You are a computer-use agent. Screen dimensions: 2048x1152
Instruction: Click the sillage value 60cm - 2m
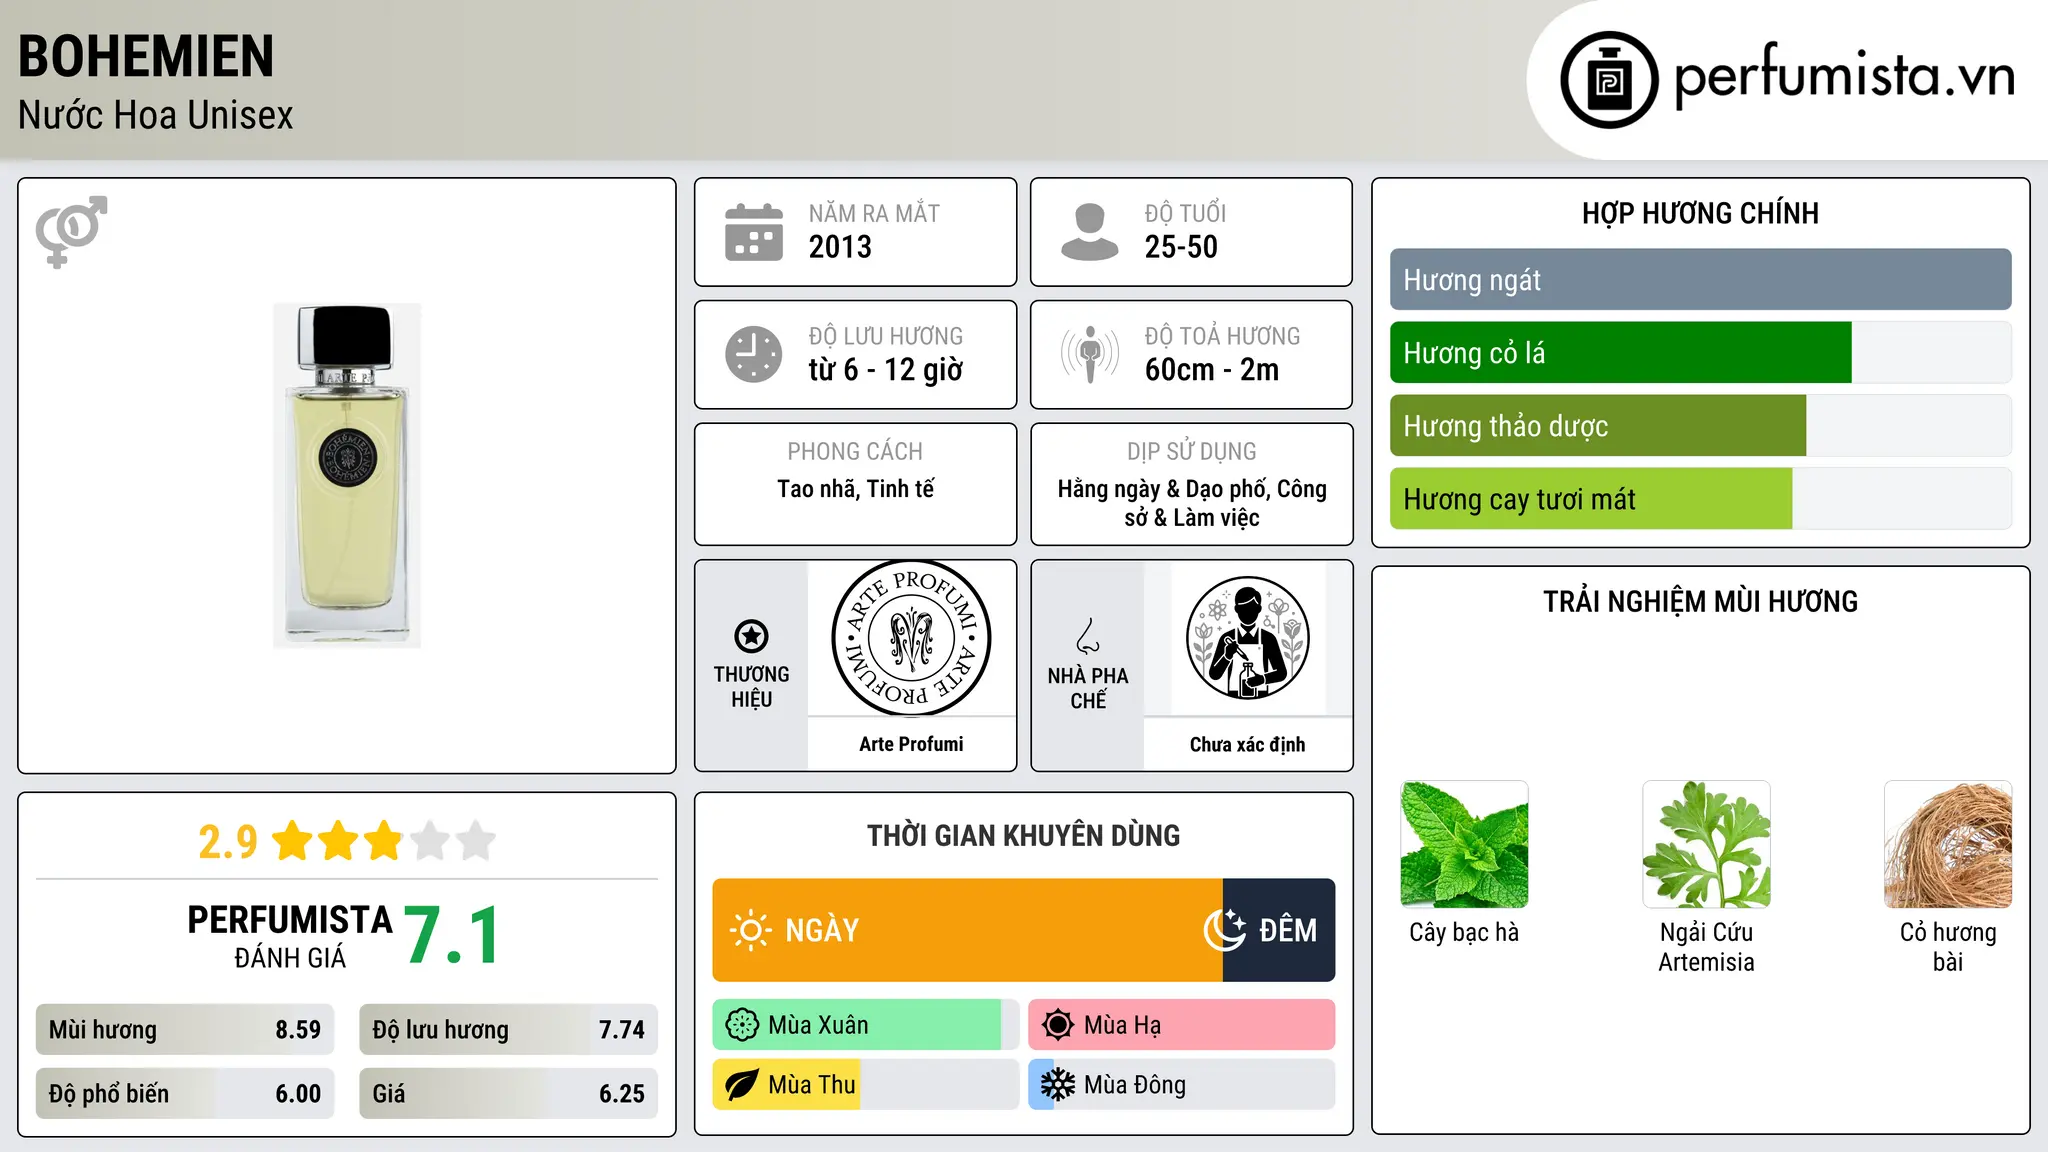coord(1212,370)
